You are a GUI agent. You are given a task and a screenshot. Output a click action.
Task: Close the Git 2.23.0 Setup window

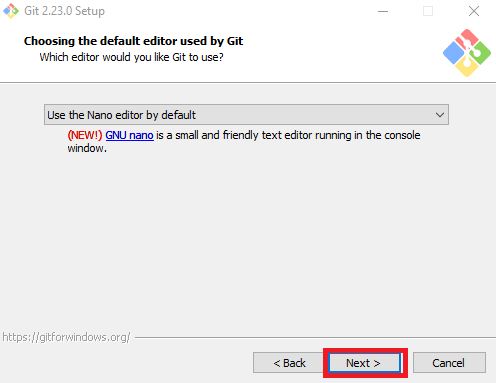click(474, 11)
